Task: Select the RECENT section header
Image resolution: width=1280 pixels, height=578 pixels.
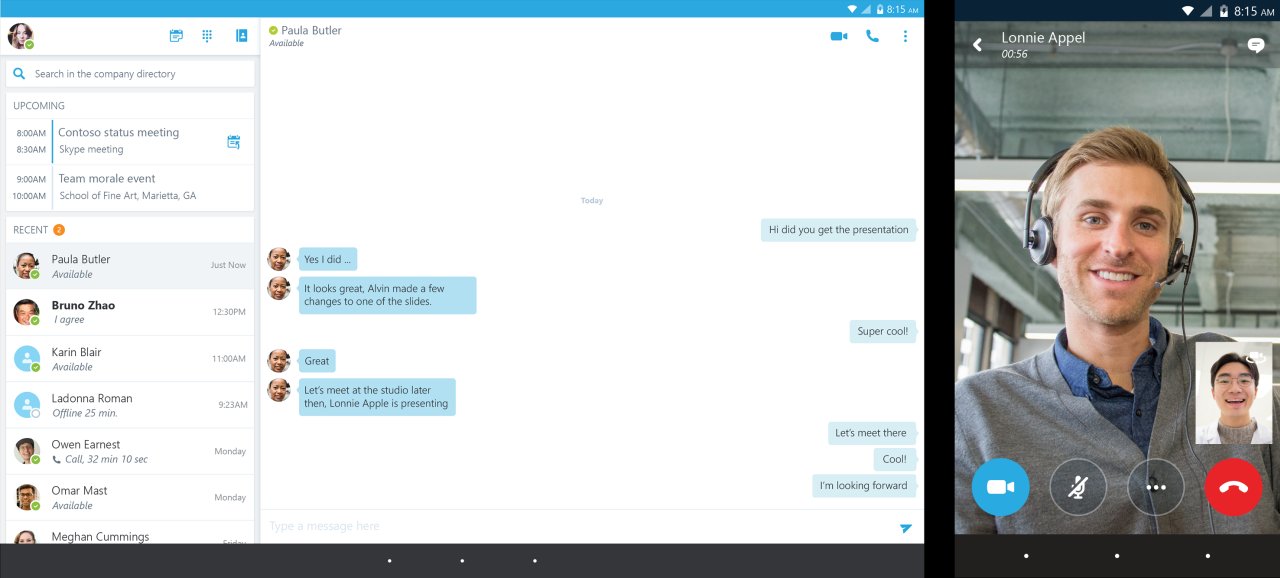Action: coord(30,229)
